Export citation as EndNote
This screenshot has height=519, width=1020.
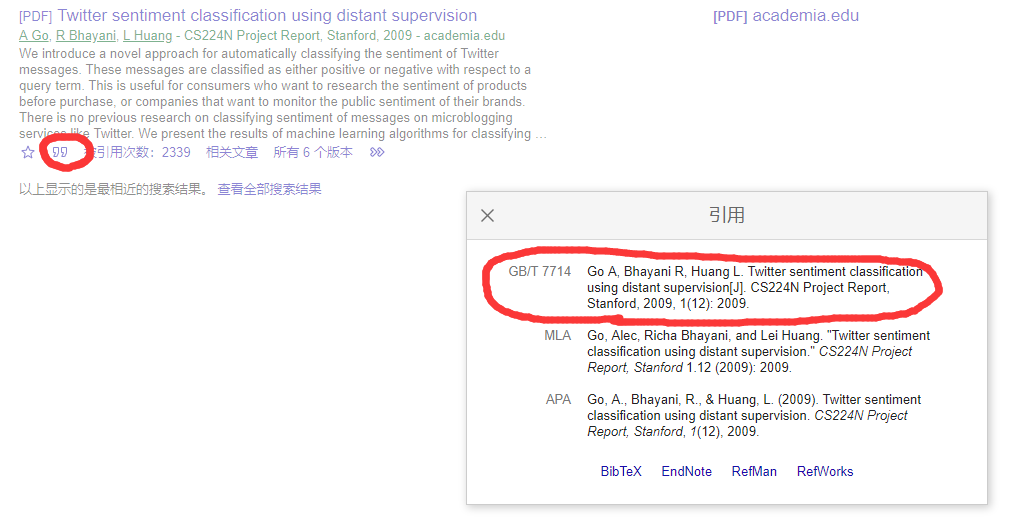pyautogui.click(x=686, y=472)
